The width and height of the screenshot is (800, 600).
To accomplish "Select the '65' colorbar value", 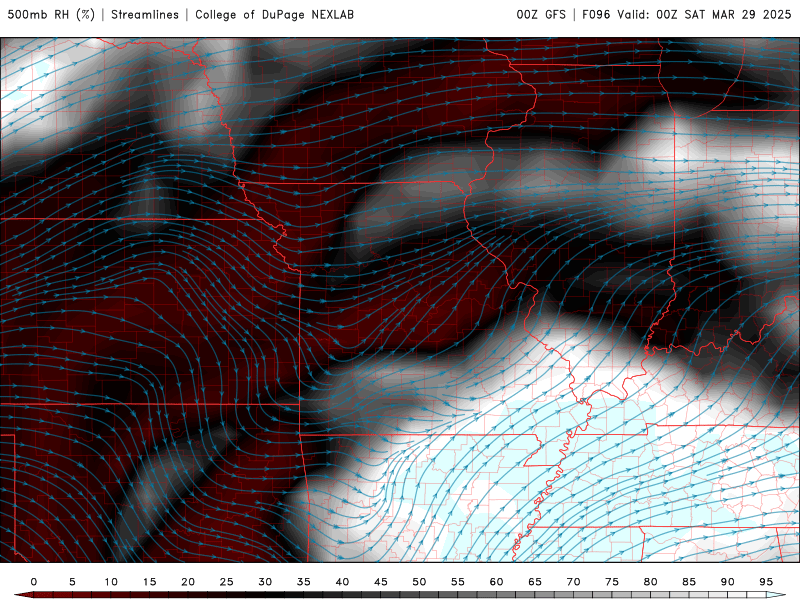I will coord(535,582).
